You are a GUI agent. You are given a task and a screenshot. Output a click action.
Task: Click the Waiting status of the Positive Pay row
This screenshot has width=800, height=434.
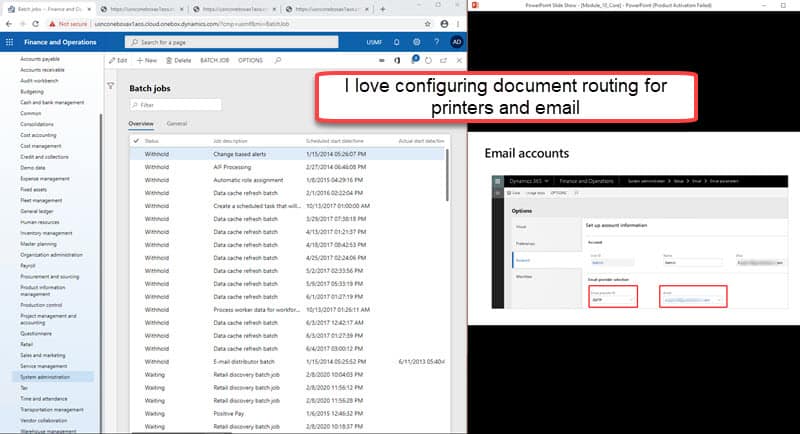pyautogui.click(x=155, y=414)
